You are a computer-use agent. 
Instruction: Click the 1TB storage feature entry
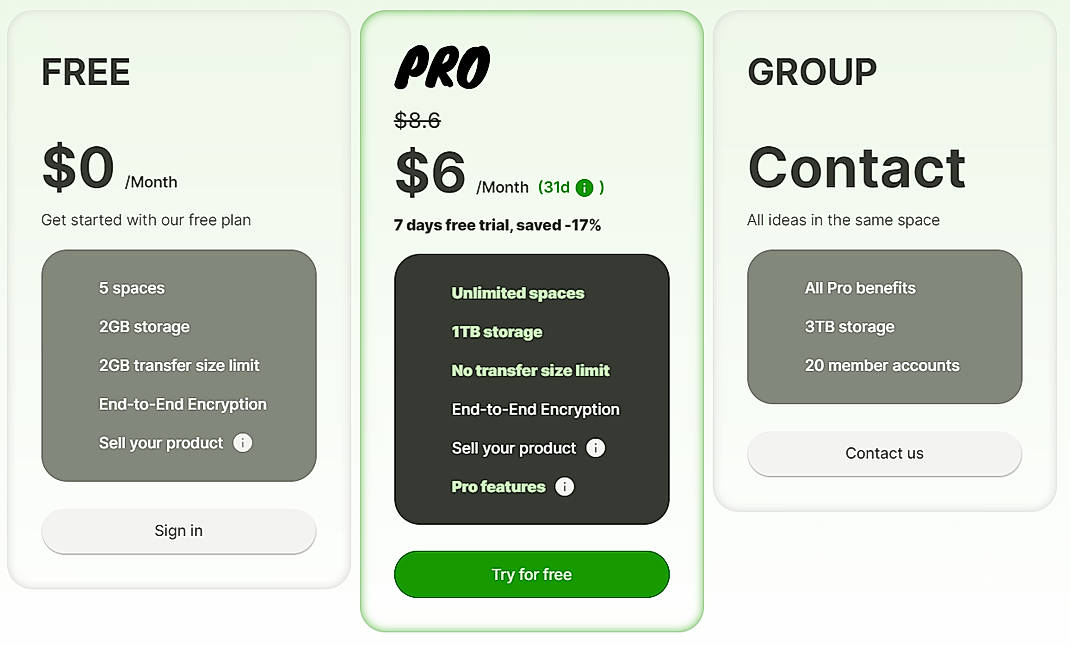point(496,332)
